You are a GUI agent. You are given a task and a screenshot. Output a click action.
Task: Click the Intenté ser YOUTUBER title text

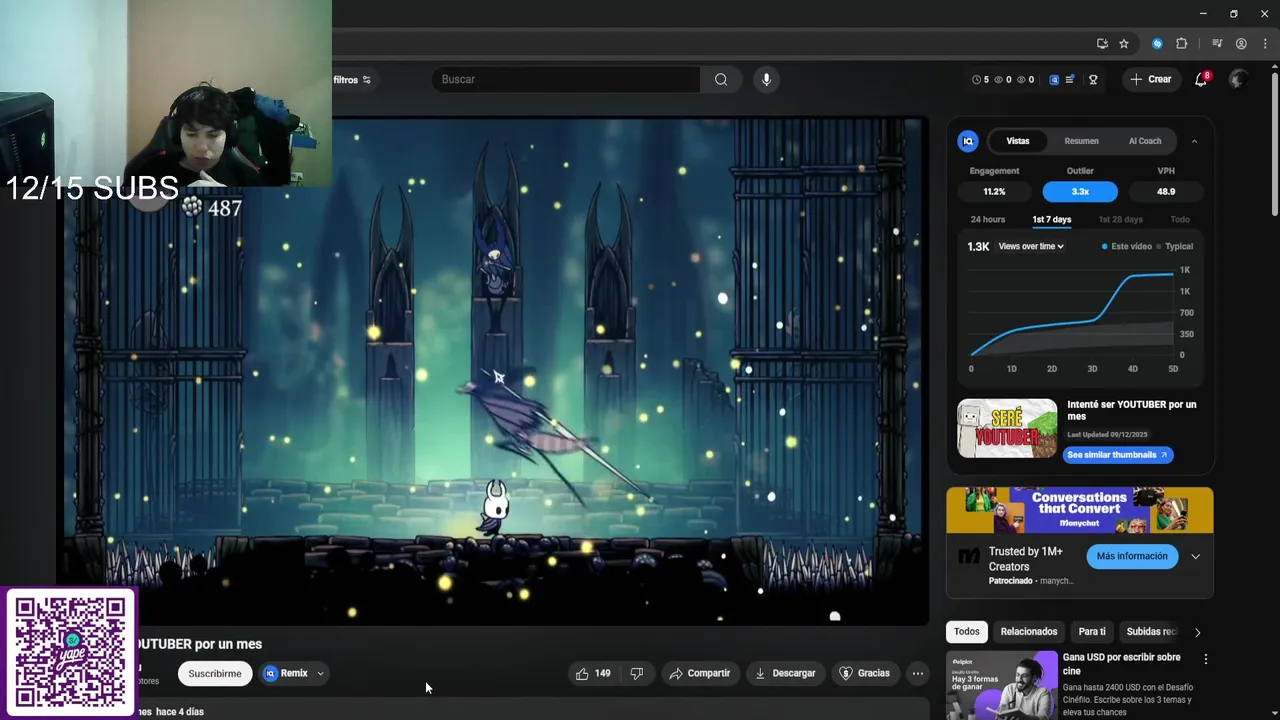[x=1132, y=410]
